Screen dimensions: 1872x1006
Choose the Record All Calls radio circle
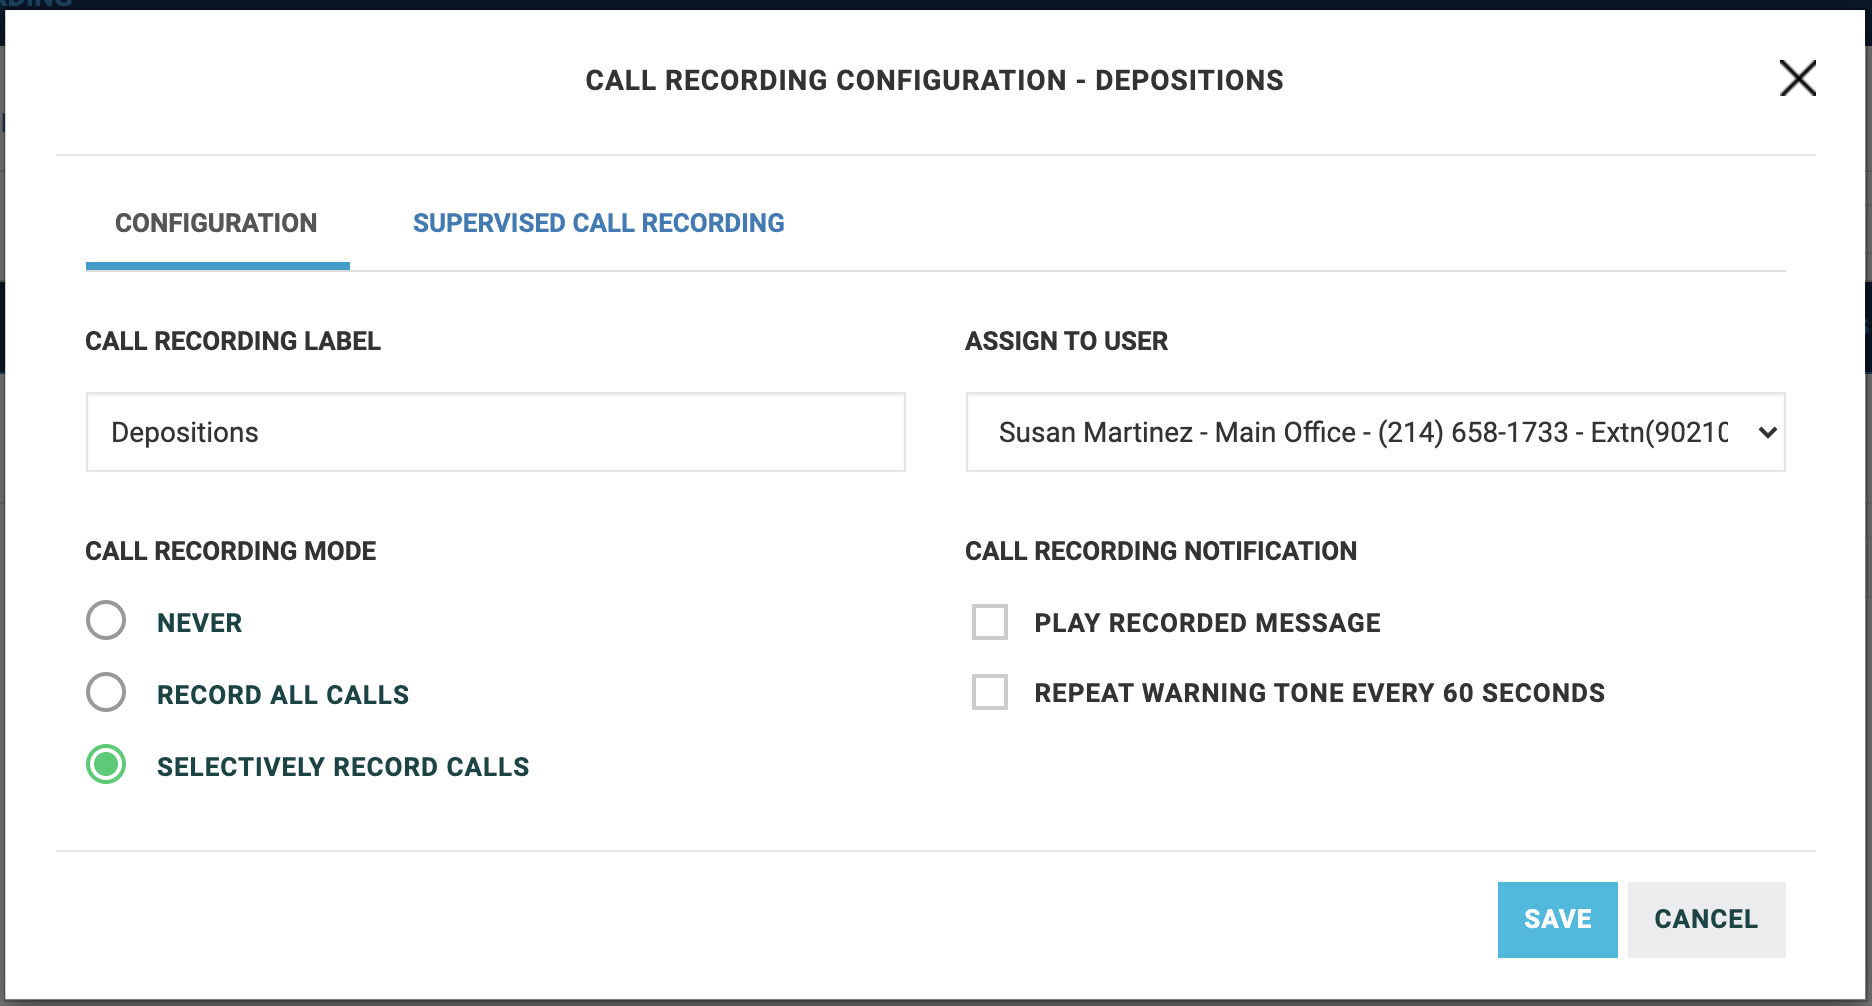[x=106, y=692]
